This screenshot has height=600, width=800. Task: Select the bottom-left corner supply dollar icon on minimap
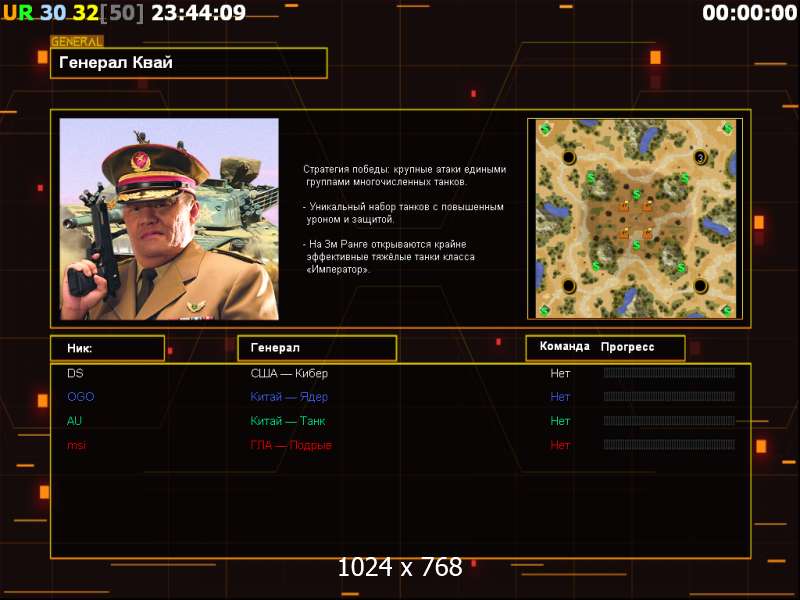(x=544, y=310)
